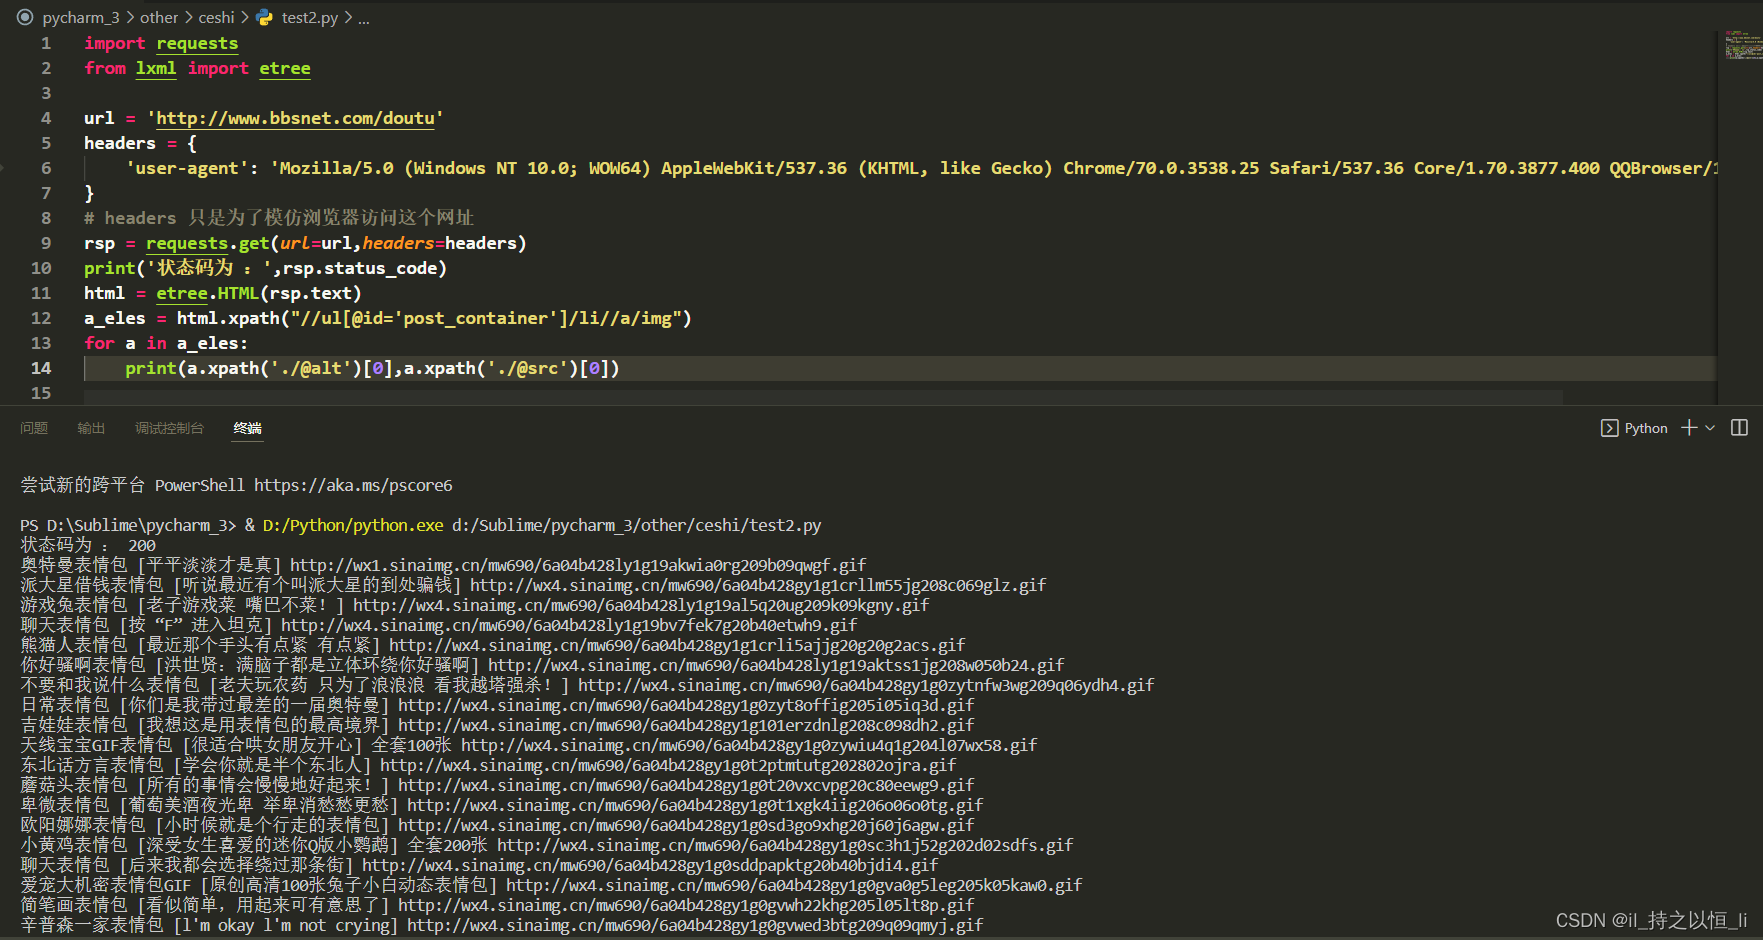The width and height of the screenshot is (1763, 940).
Task: Click the 'requests' module on line 1
Action: tap(197, 43)
